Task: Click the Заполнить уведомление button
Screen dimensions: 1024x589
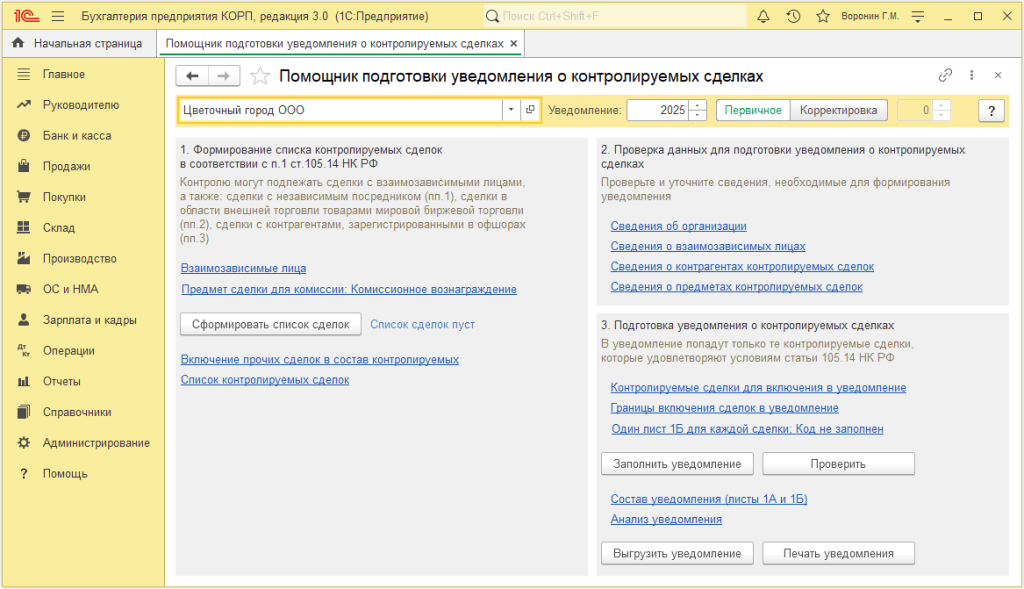Action: tap(677, 464)
